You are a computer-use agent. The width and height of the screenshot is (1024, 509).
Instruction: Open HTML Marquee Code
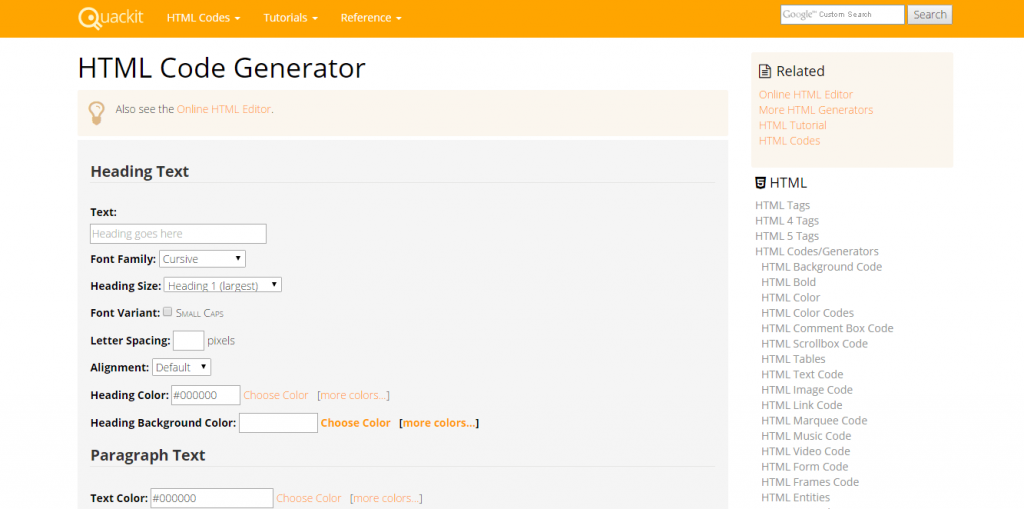click(814, 420)
